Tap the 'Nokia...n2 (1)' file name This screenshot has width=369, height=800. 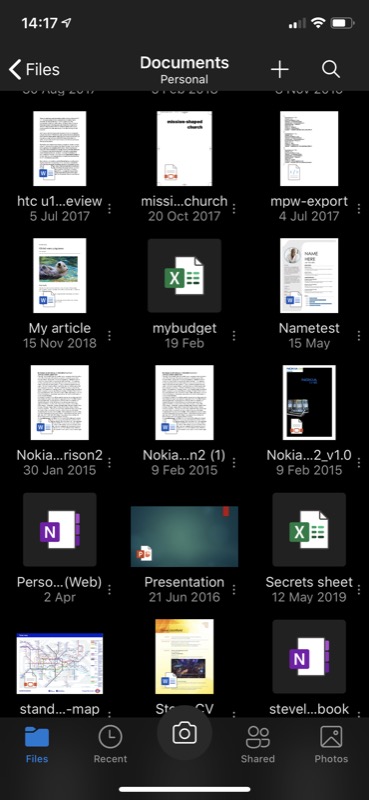[x=184, y=455]
